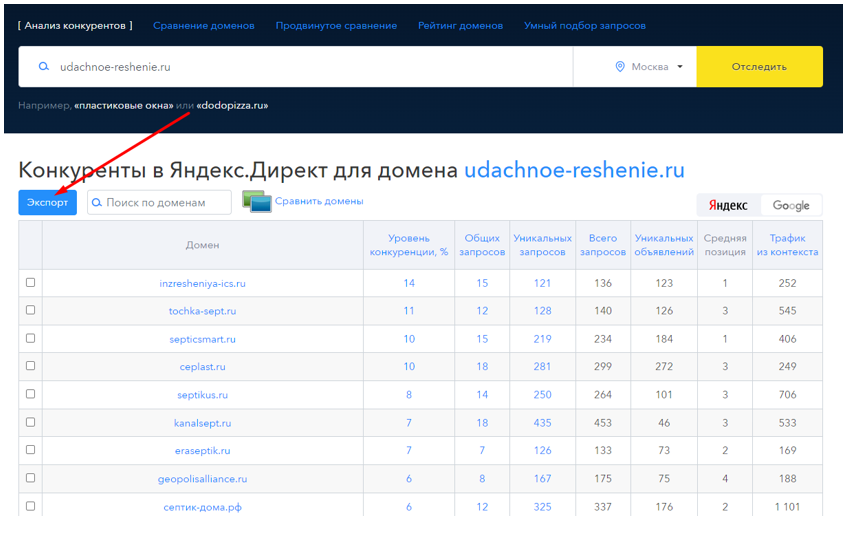Open the ceplast.ru domain link
The height and width of the screenshot is (549, 852).
point(202,367)
